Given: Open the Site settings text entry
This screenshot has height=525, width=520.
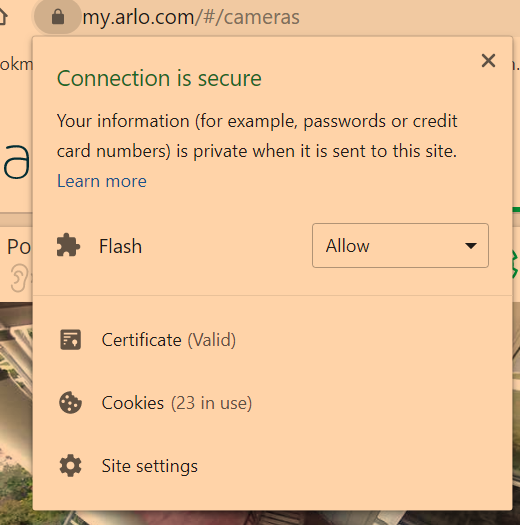Looking at the screenshot, I should pos(150,466).
